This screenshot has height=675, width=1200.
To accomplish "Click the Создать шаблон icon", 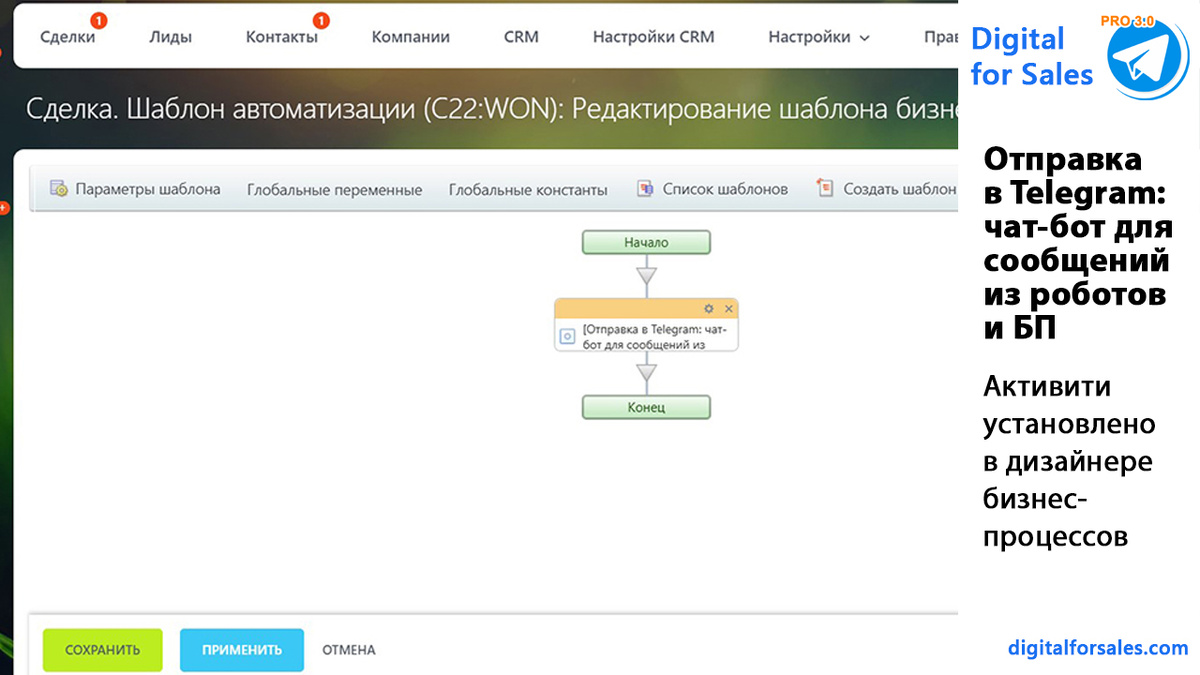I will (x=825, y=188).
